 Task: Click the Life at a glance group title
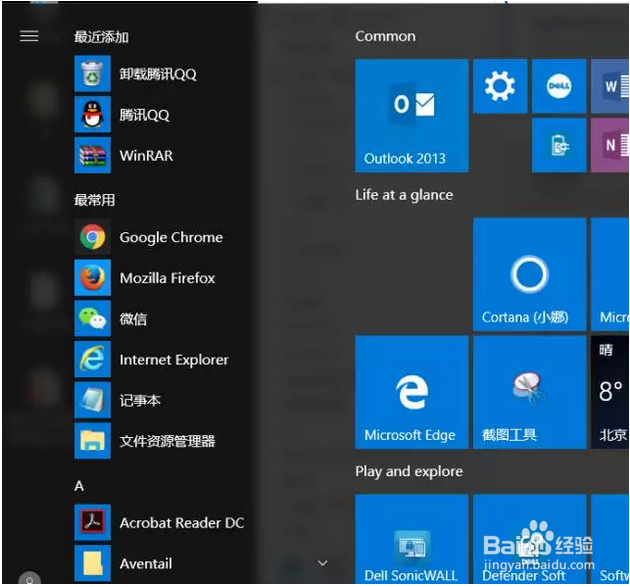[404, 195]
